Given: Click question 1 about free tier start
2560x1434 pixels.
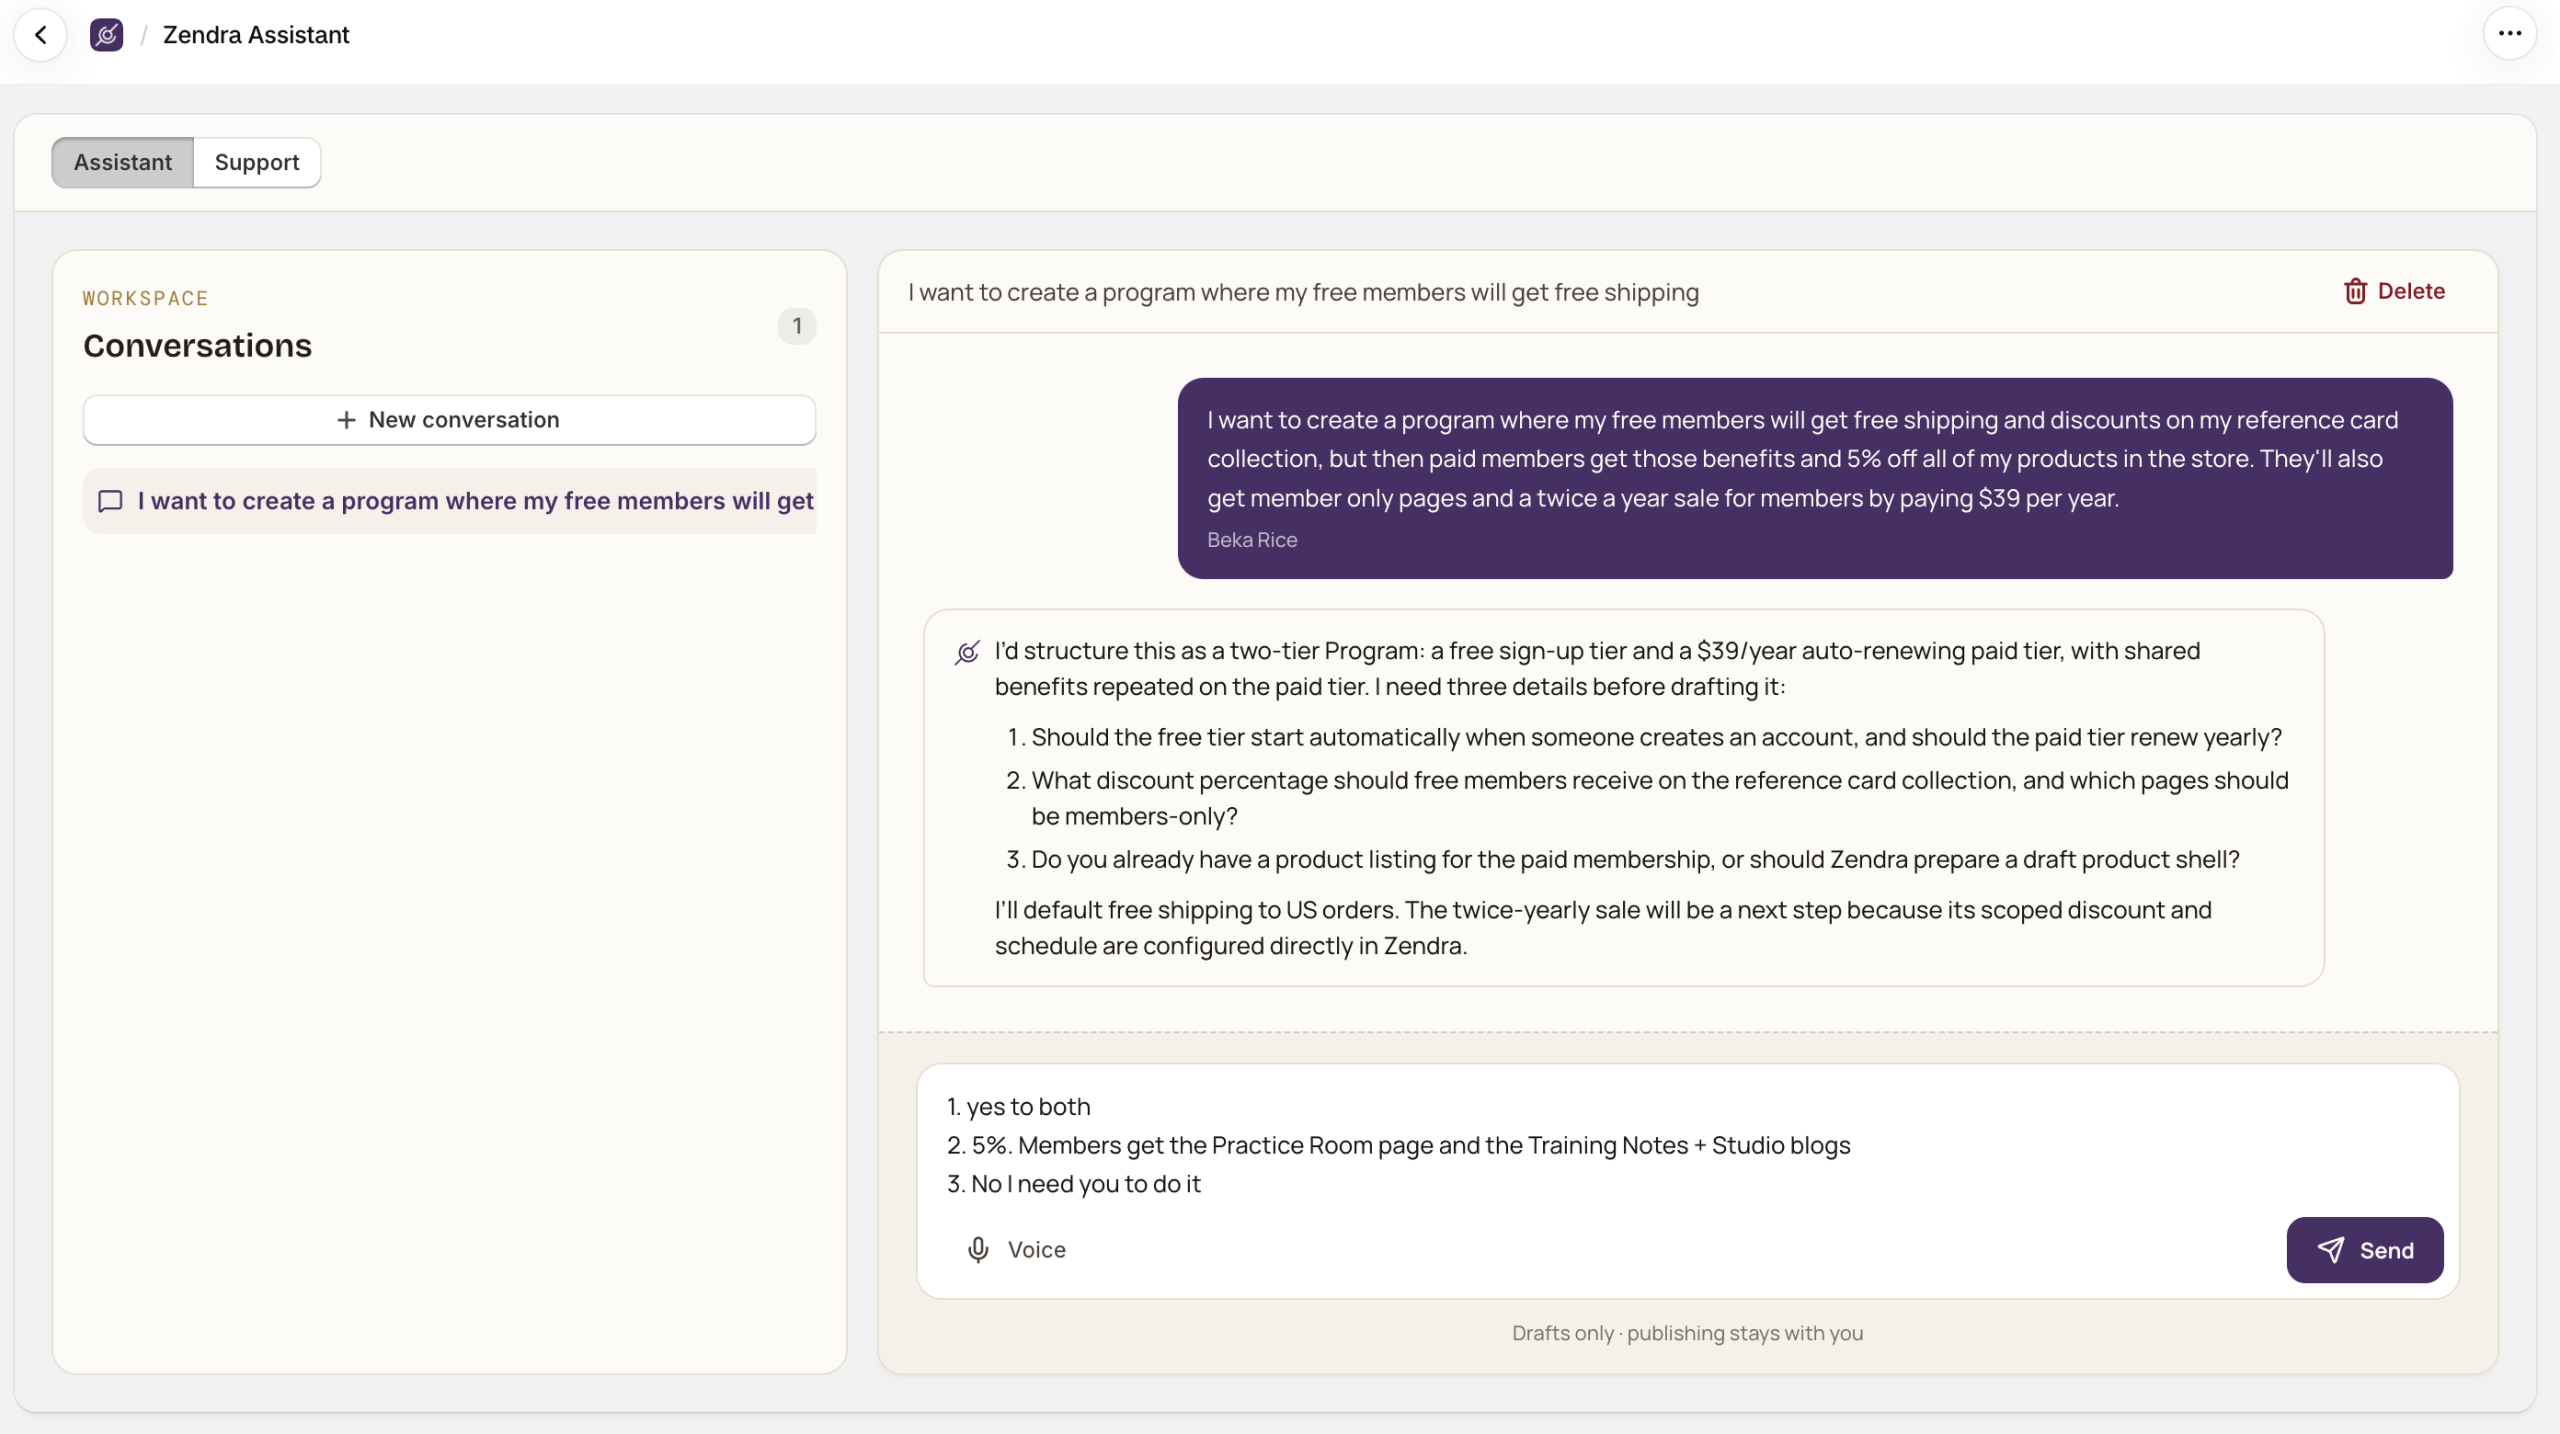Looking at the screenshot, I should (1656, 737).
